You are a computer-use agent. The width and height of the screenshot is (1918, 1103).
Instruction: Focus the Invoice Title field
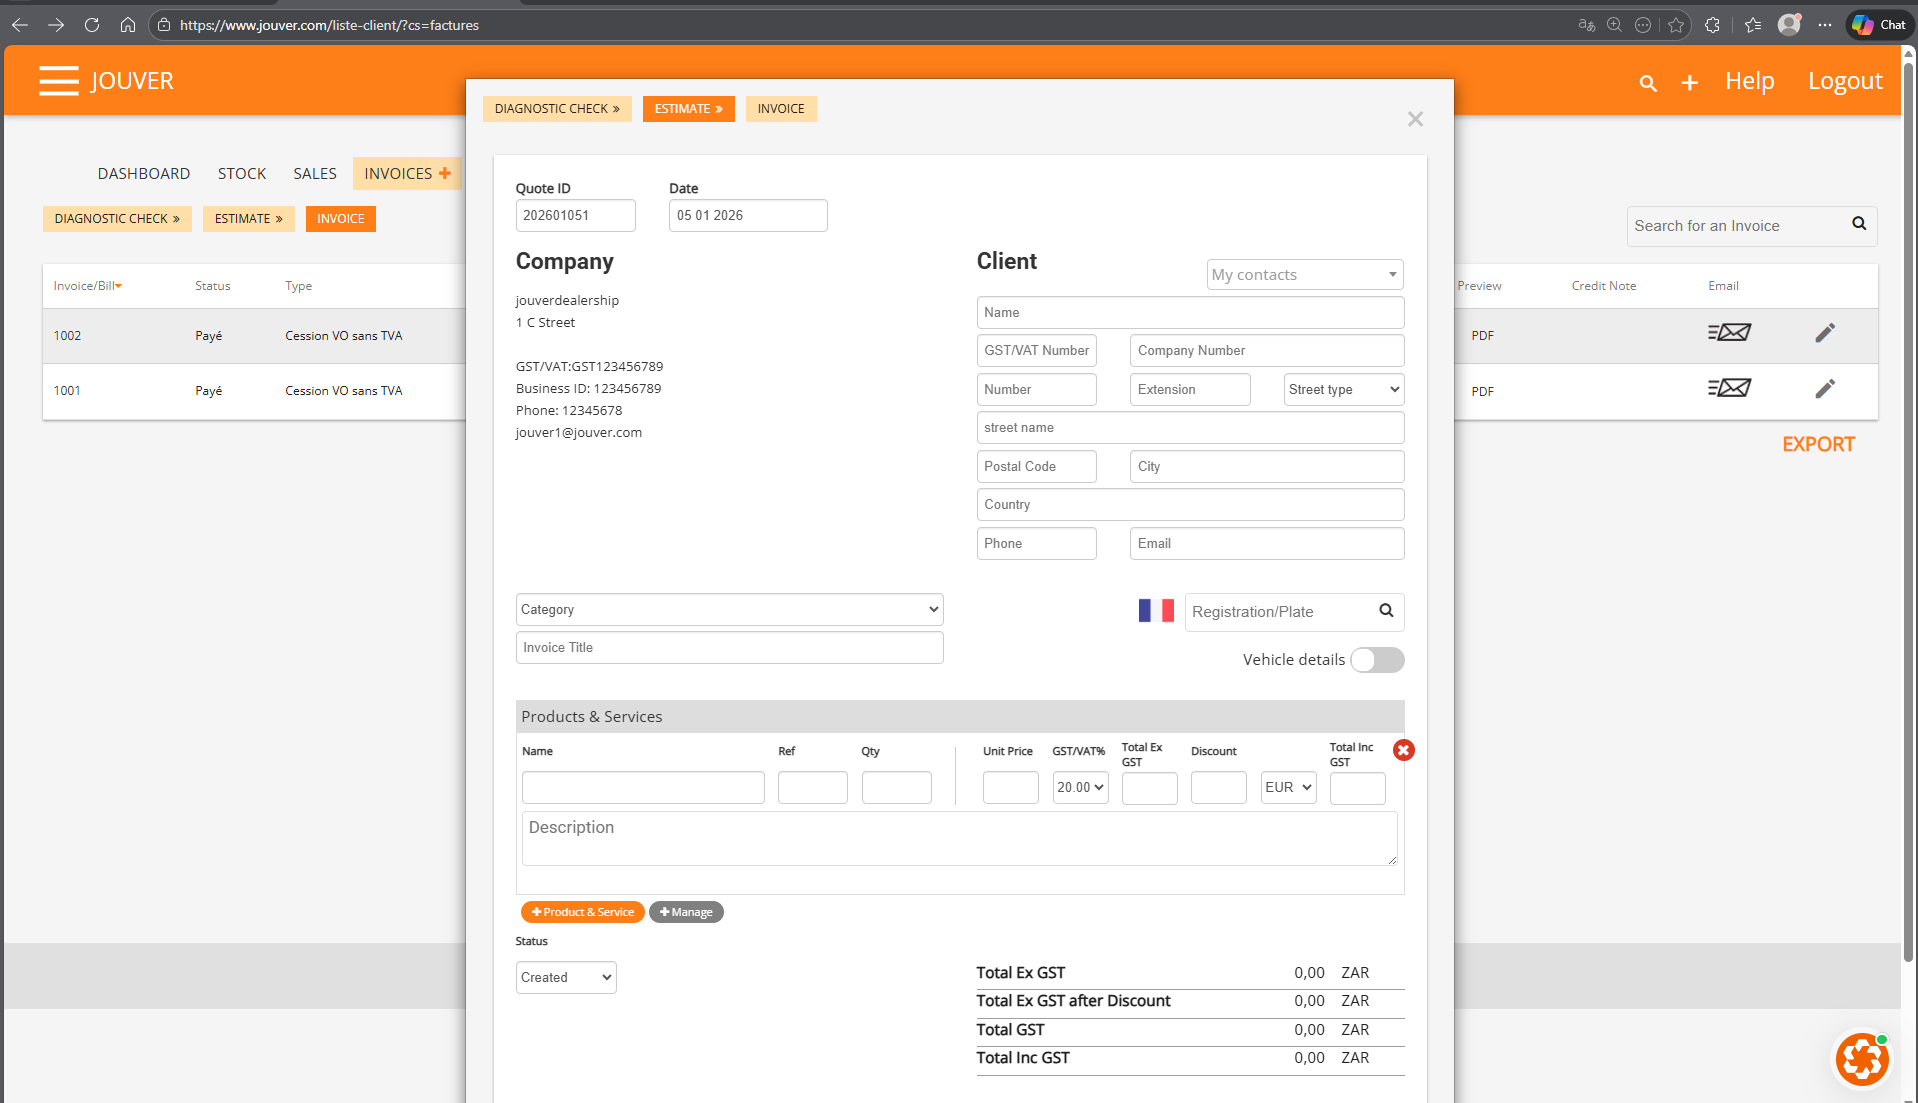click(730, 648)
